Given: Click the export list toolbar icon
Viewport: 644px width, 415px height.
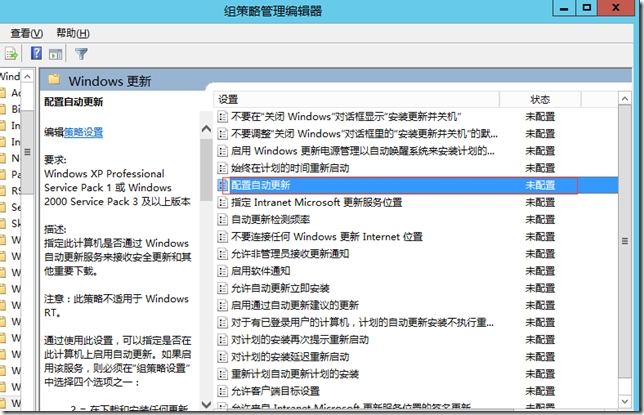Looking at the screenshot, I should [x=11, y=54].
